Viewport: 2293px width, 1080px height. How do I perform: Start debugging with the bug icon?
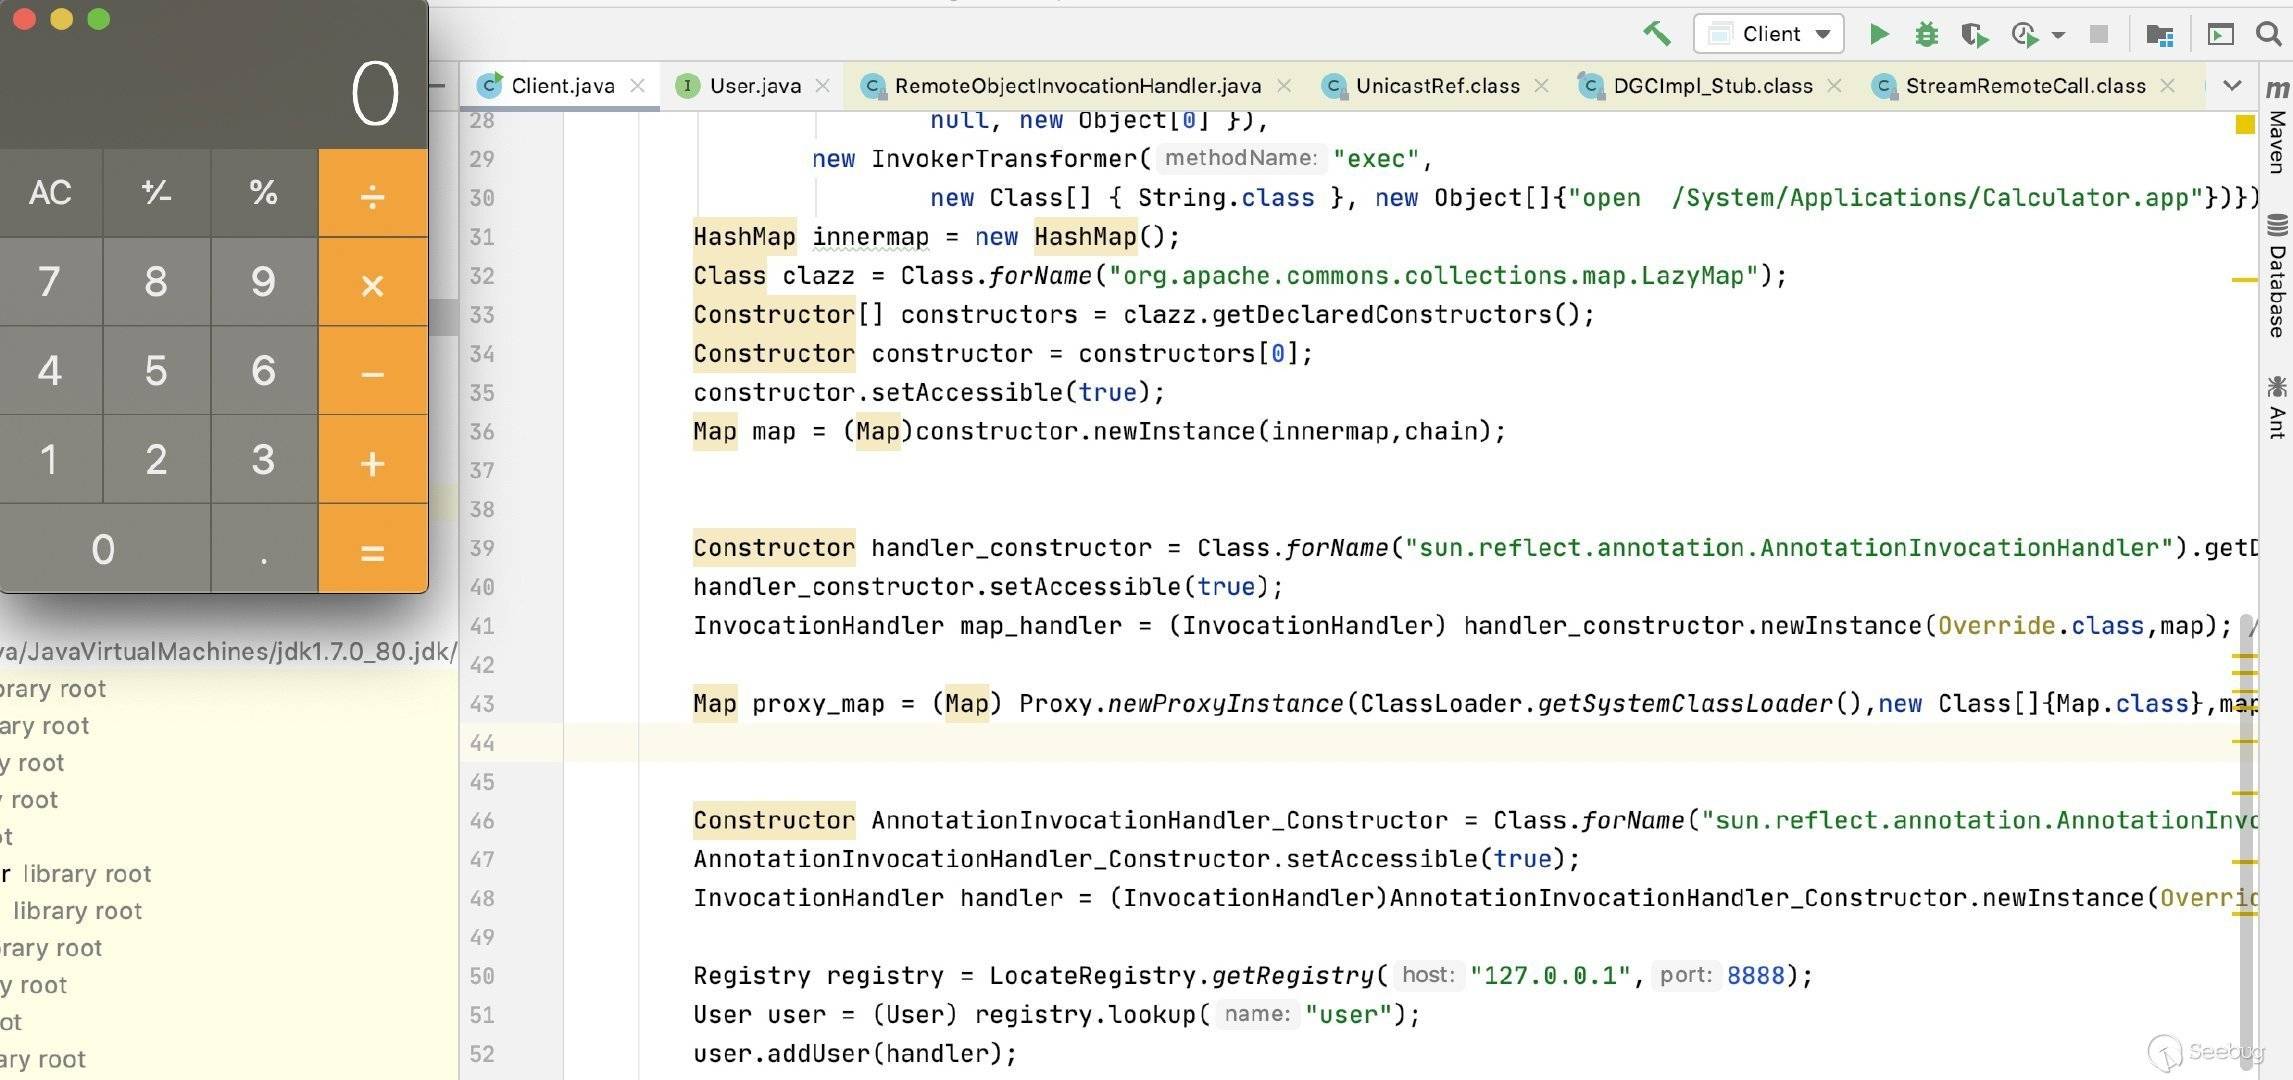coord(1926,34)
